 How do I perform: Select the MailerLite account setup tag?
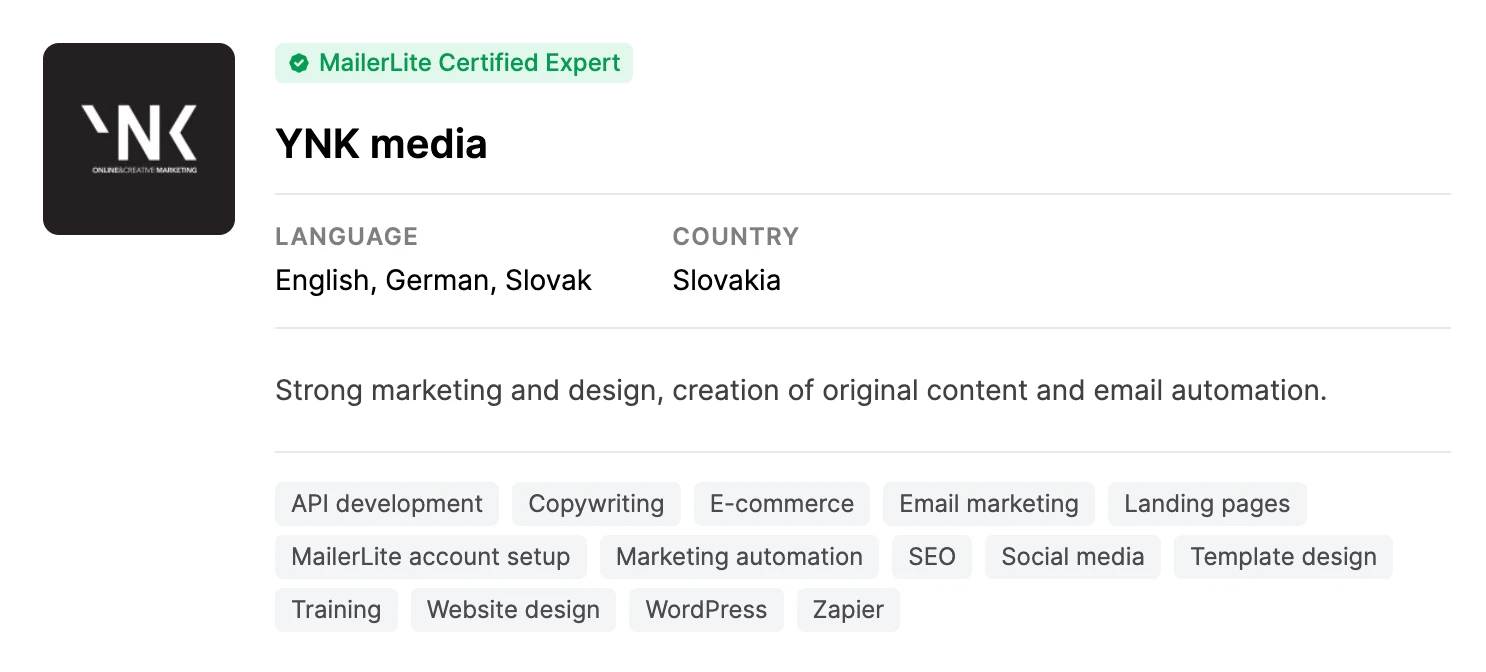pyautogui.click(x=431, y=557)
